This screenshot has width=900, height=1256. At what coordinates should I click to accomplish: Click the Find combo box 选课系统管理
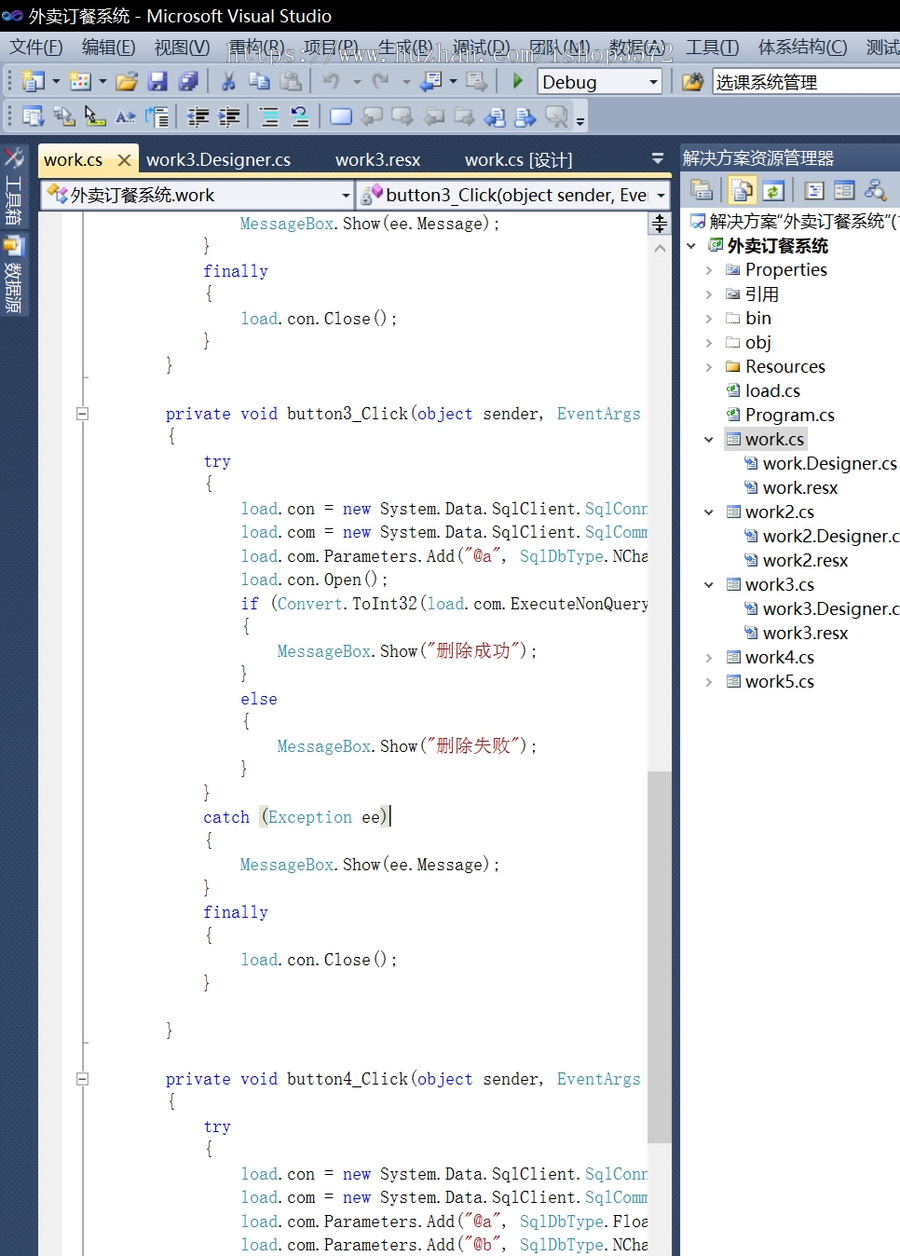pos(805,82)
